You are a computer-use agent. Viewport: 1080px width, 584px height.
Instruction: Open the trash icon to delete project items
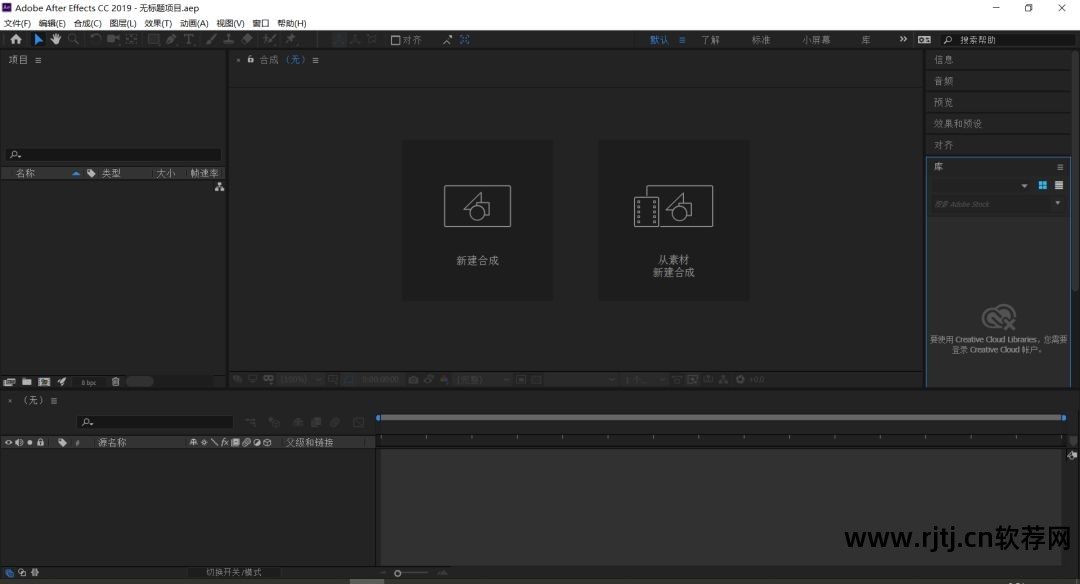[115, 381]
